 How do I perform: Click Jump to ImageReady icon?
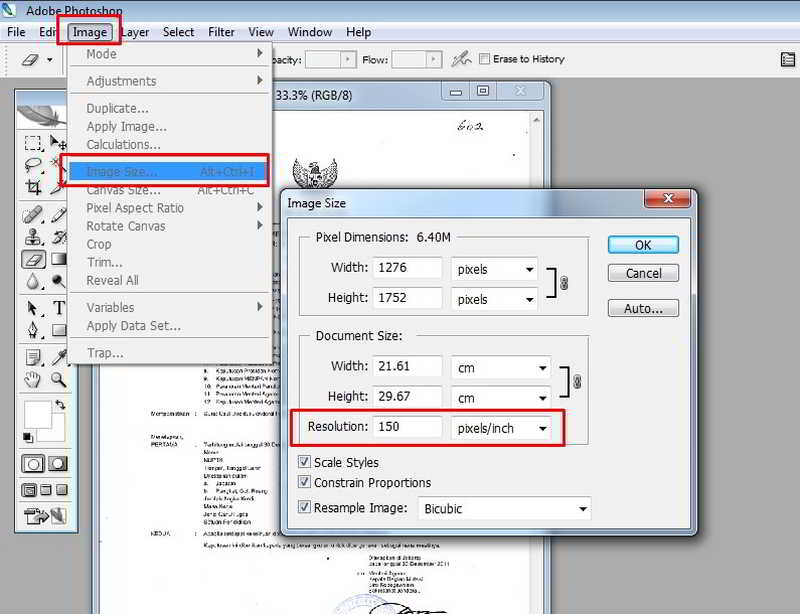(45, 515)
